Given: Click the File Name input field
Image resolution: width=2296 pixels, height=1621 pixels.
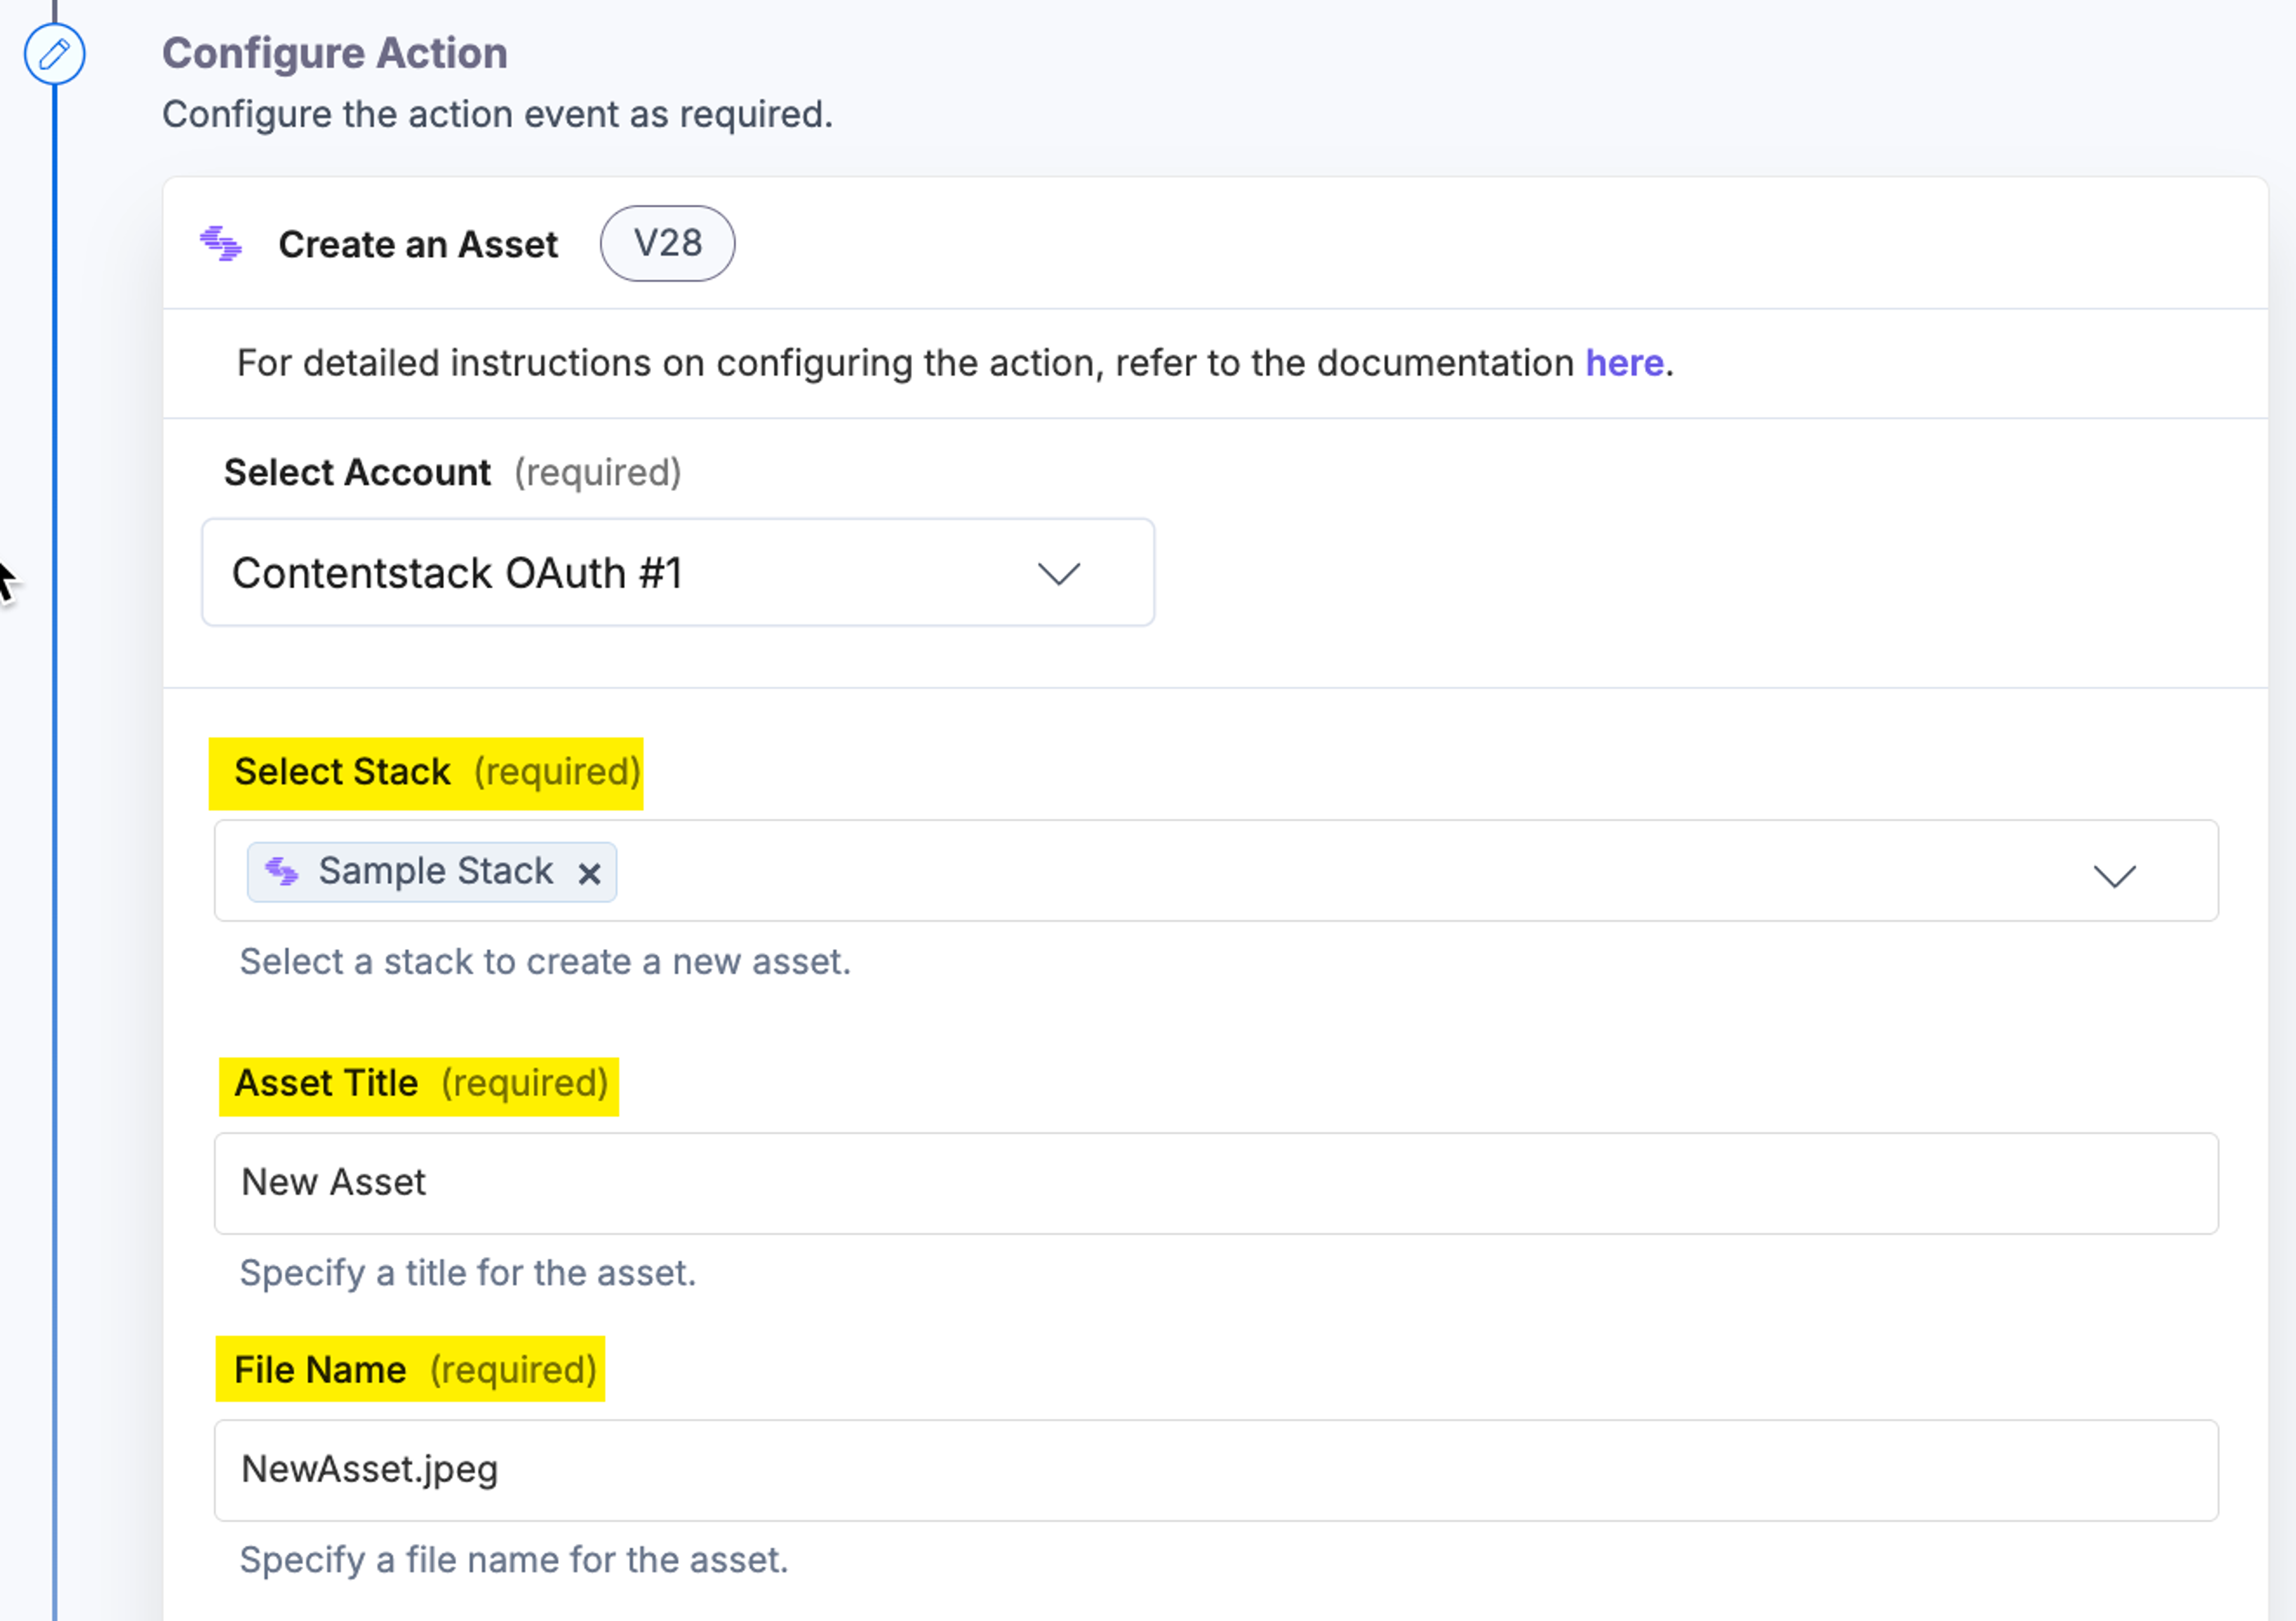Looking at the screenshot, I should coord(1216,1470).
